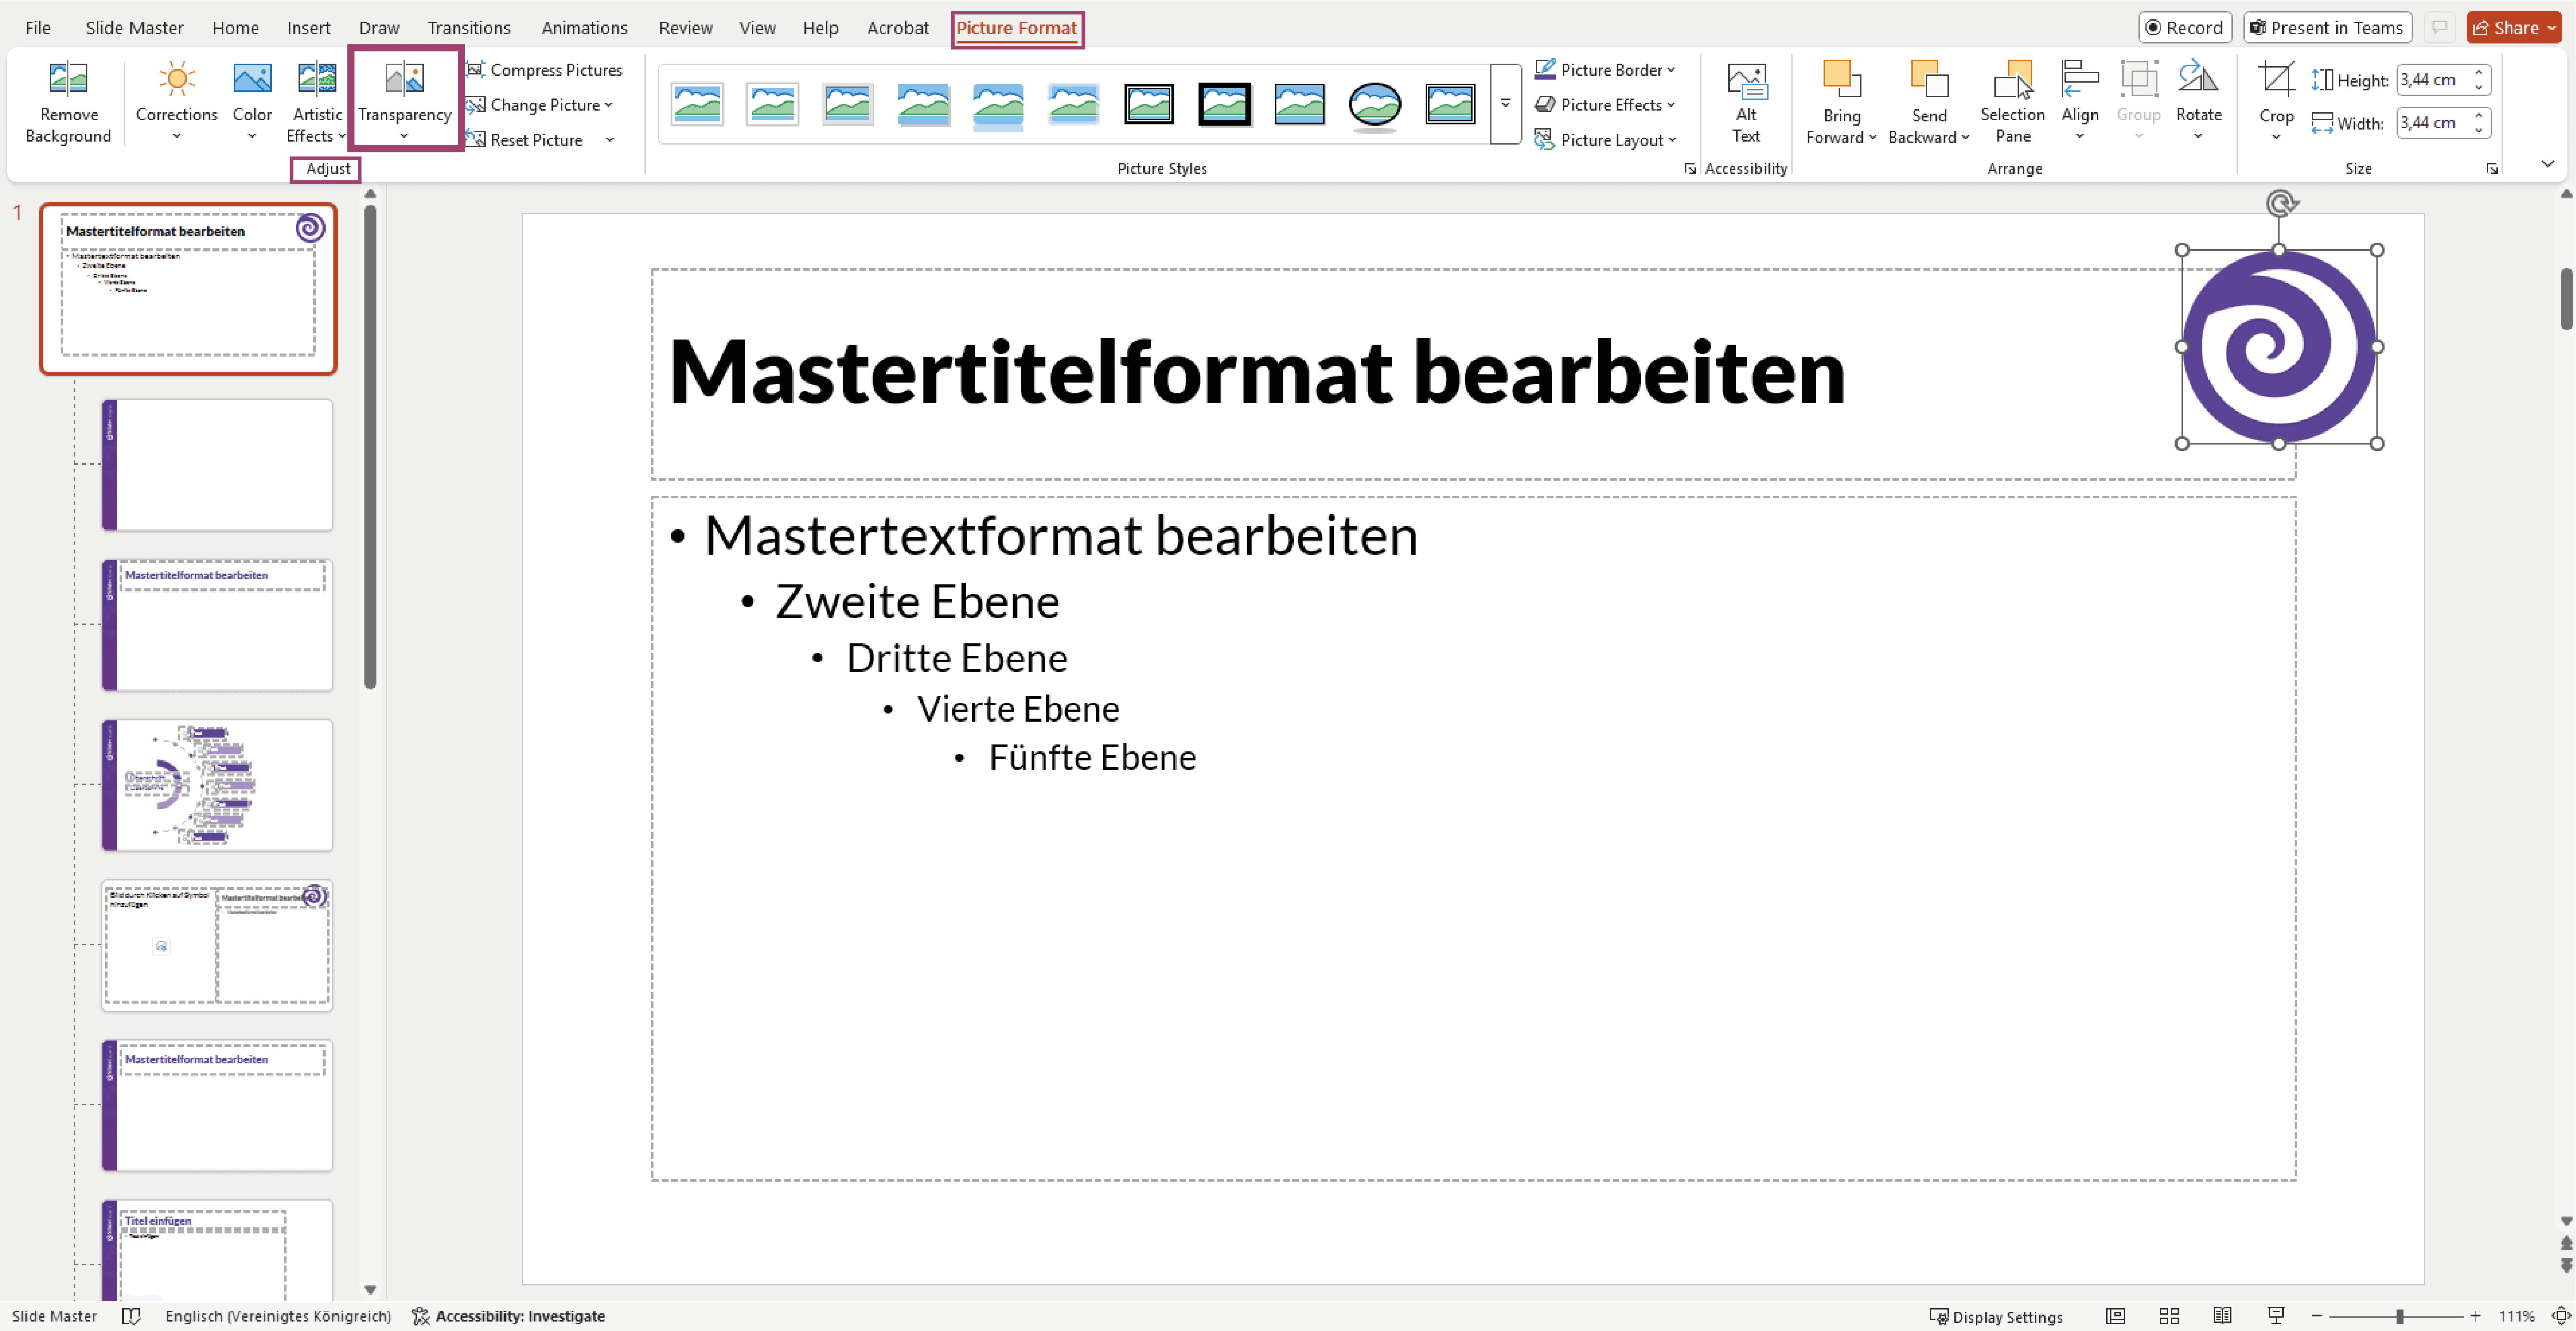Image resolution: width=2576 pixels, height=1331 pixels.
Task: Click Compress Pictures
Action: pyautogui.click(x=545, y=70)
